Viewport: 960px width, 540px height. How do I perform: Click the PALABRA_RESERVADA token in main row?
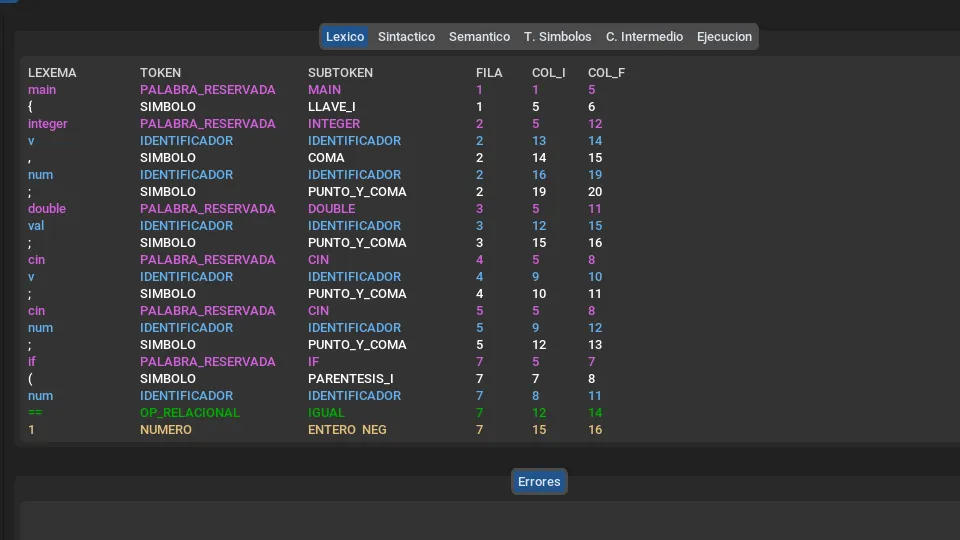[x=208, y=90]
